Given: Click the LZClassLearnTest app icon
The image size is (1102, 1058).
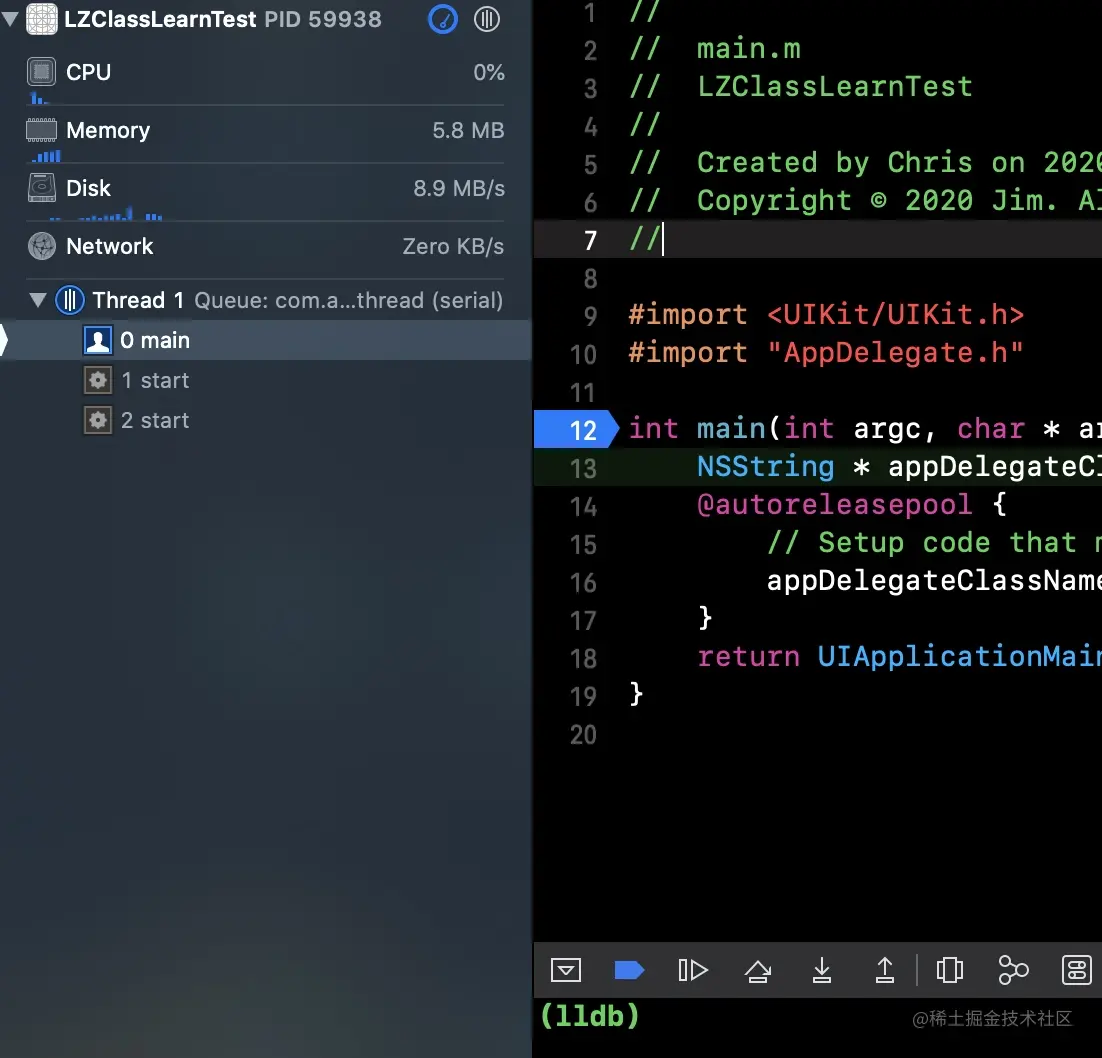Looking at the screenshot, I should (41, 19).
